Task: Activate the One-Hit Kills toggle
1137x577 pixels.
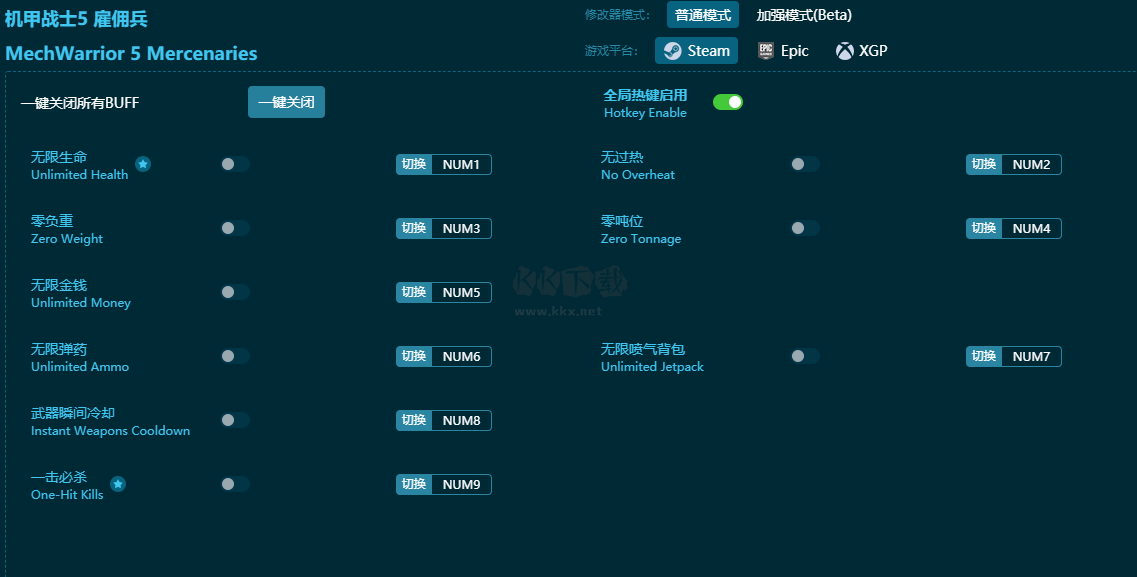Action: coord(235,484)
